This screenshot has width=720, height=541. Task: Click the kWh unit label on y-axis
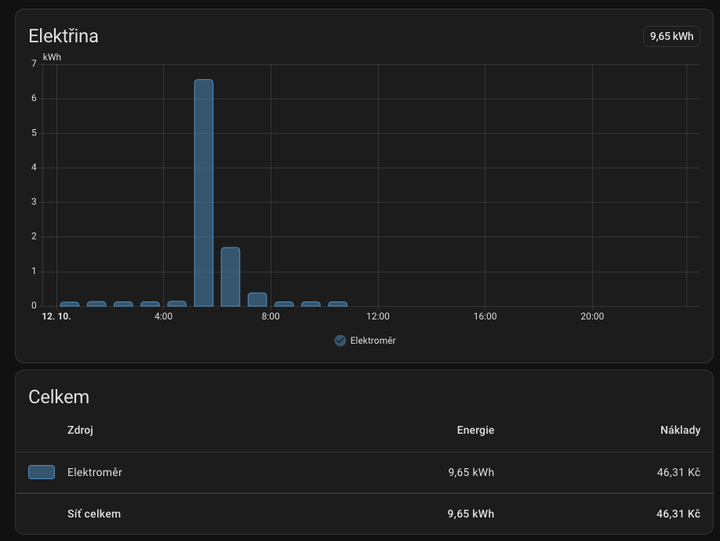(x=52, y=57)
